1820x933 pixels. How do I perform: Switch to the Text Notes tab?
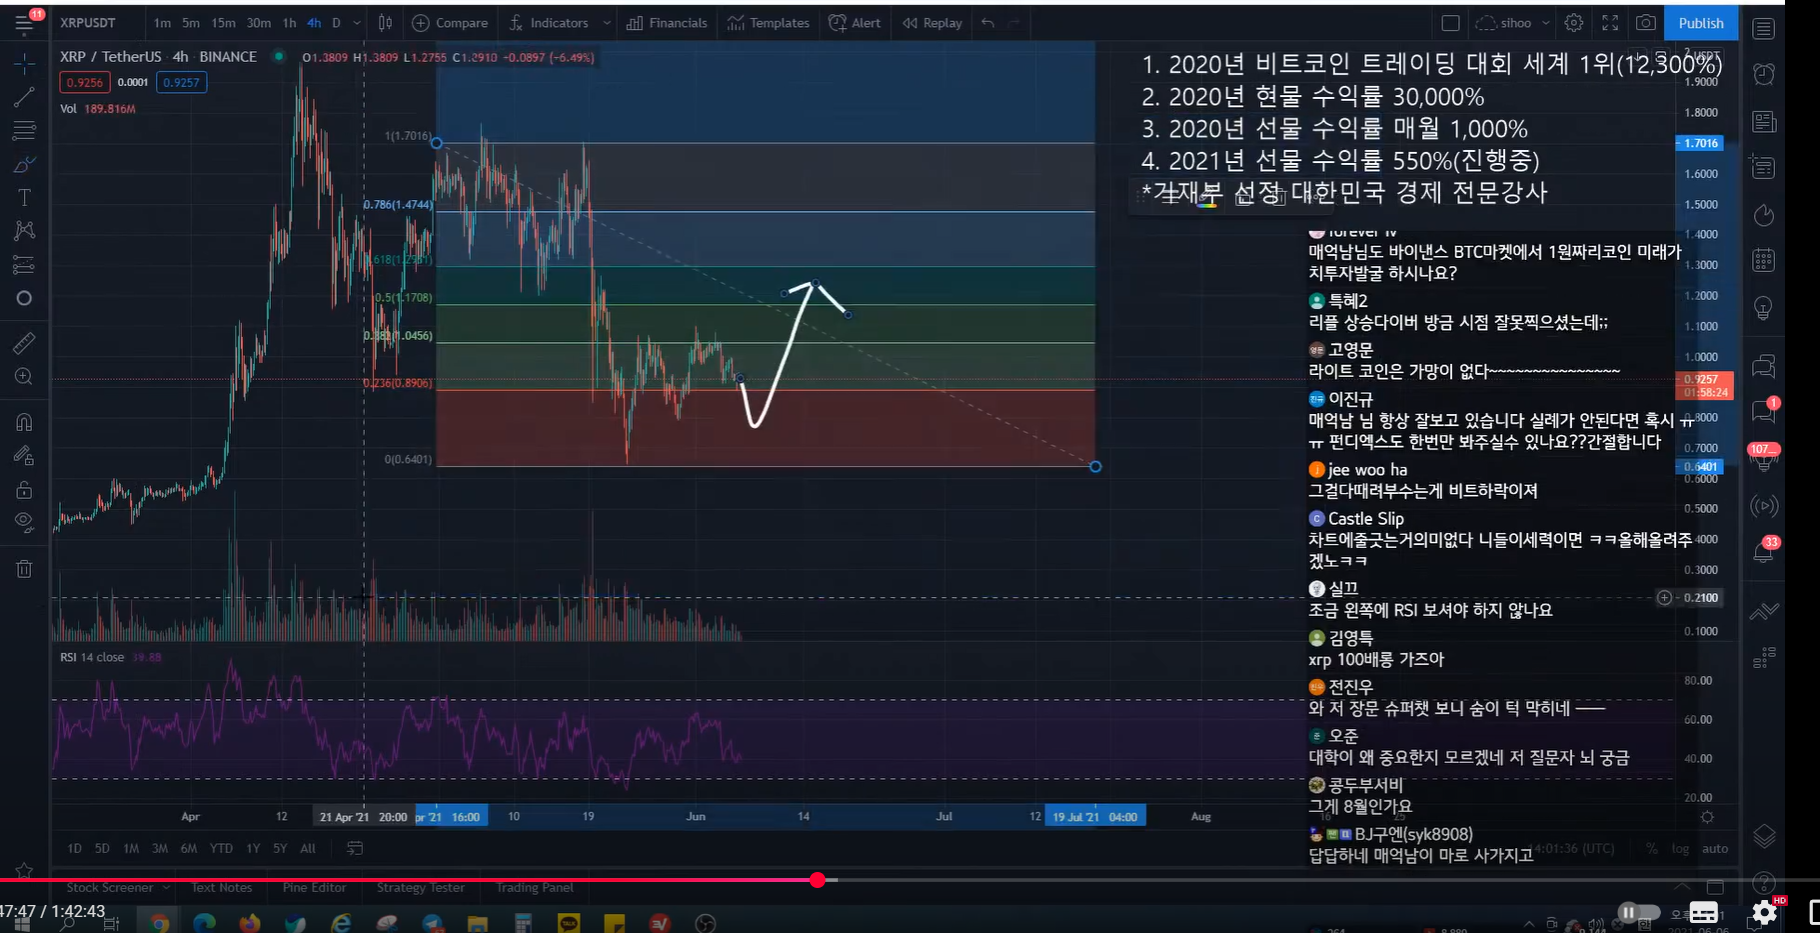pos(222,888)
